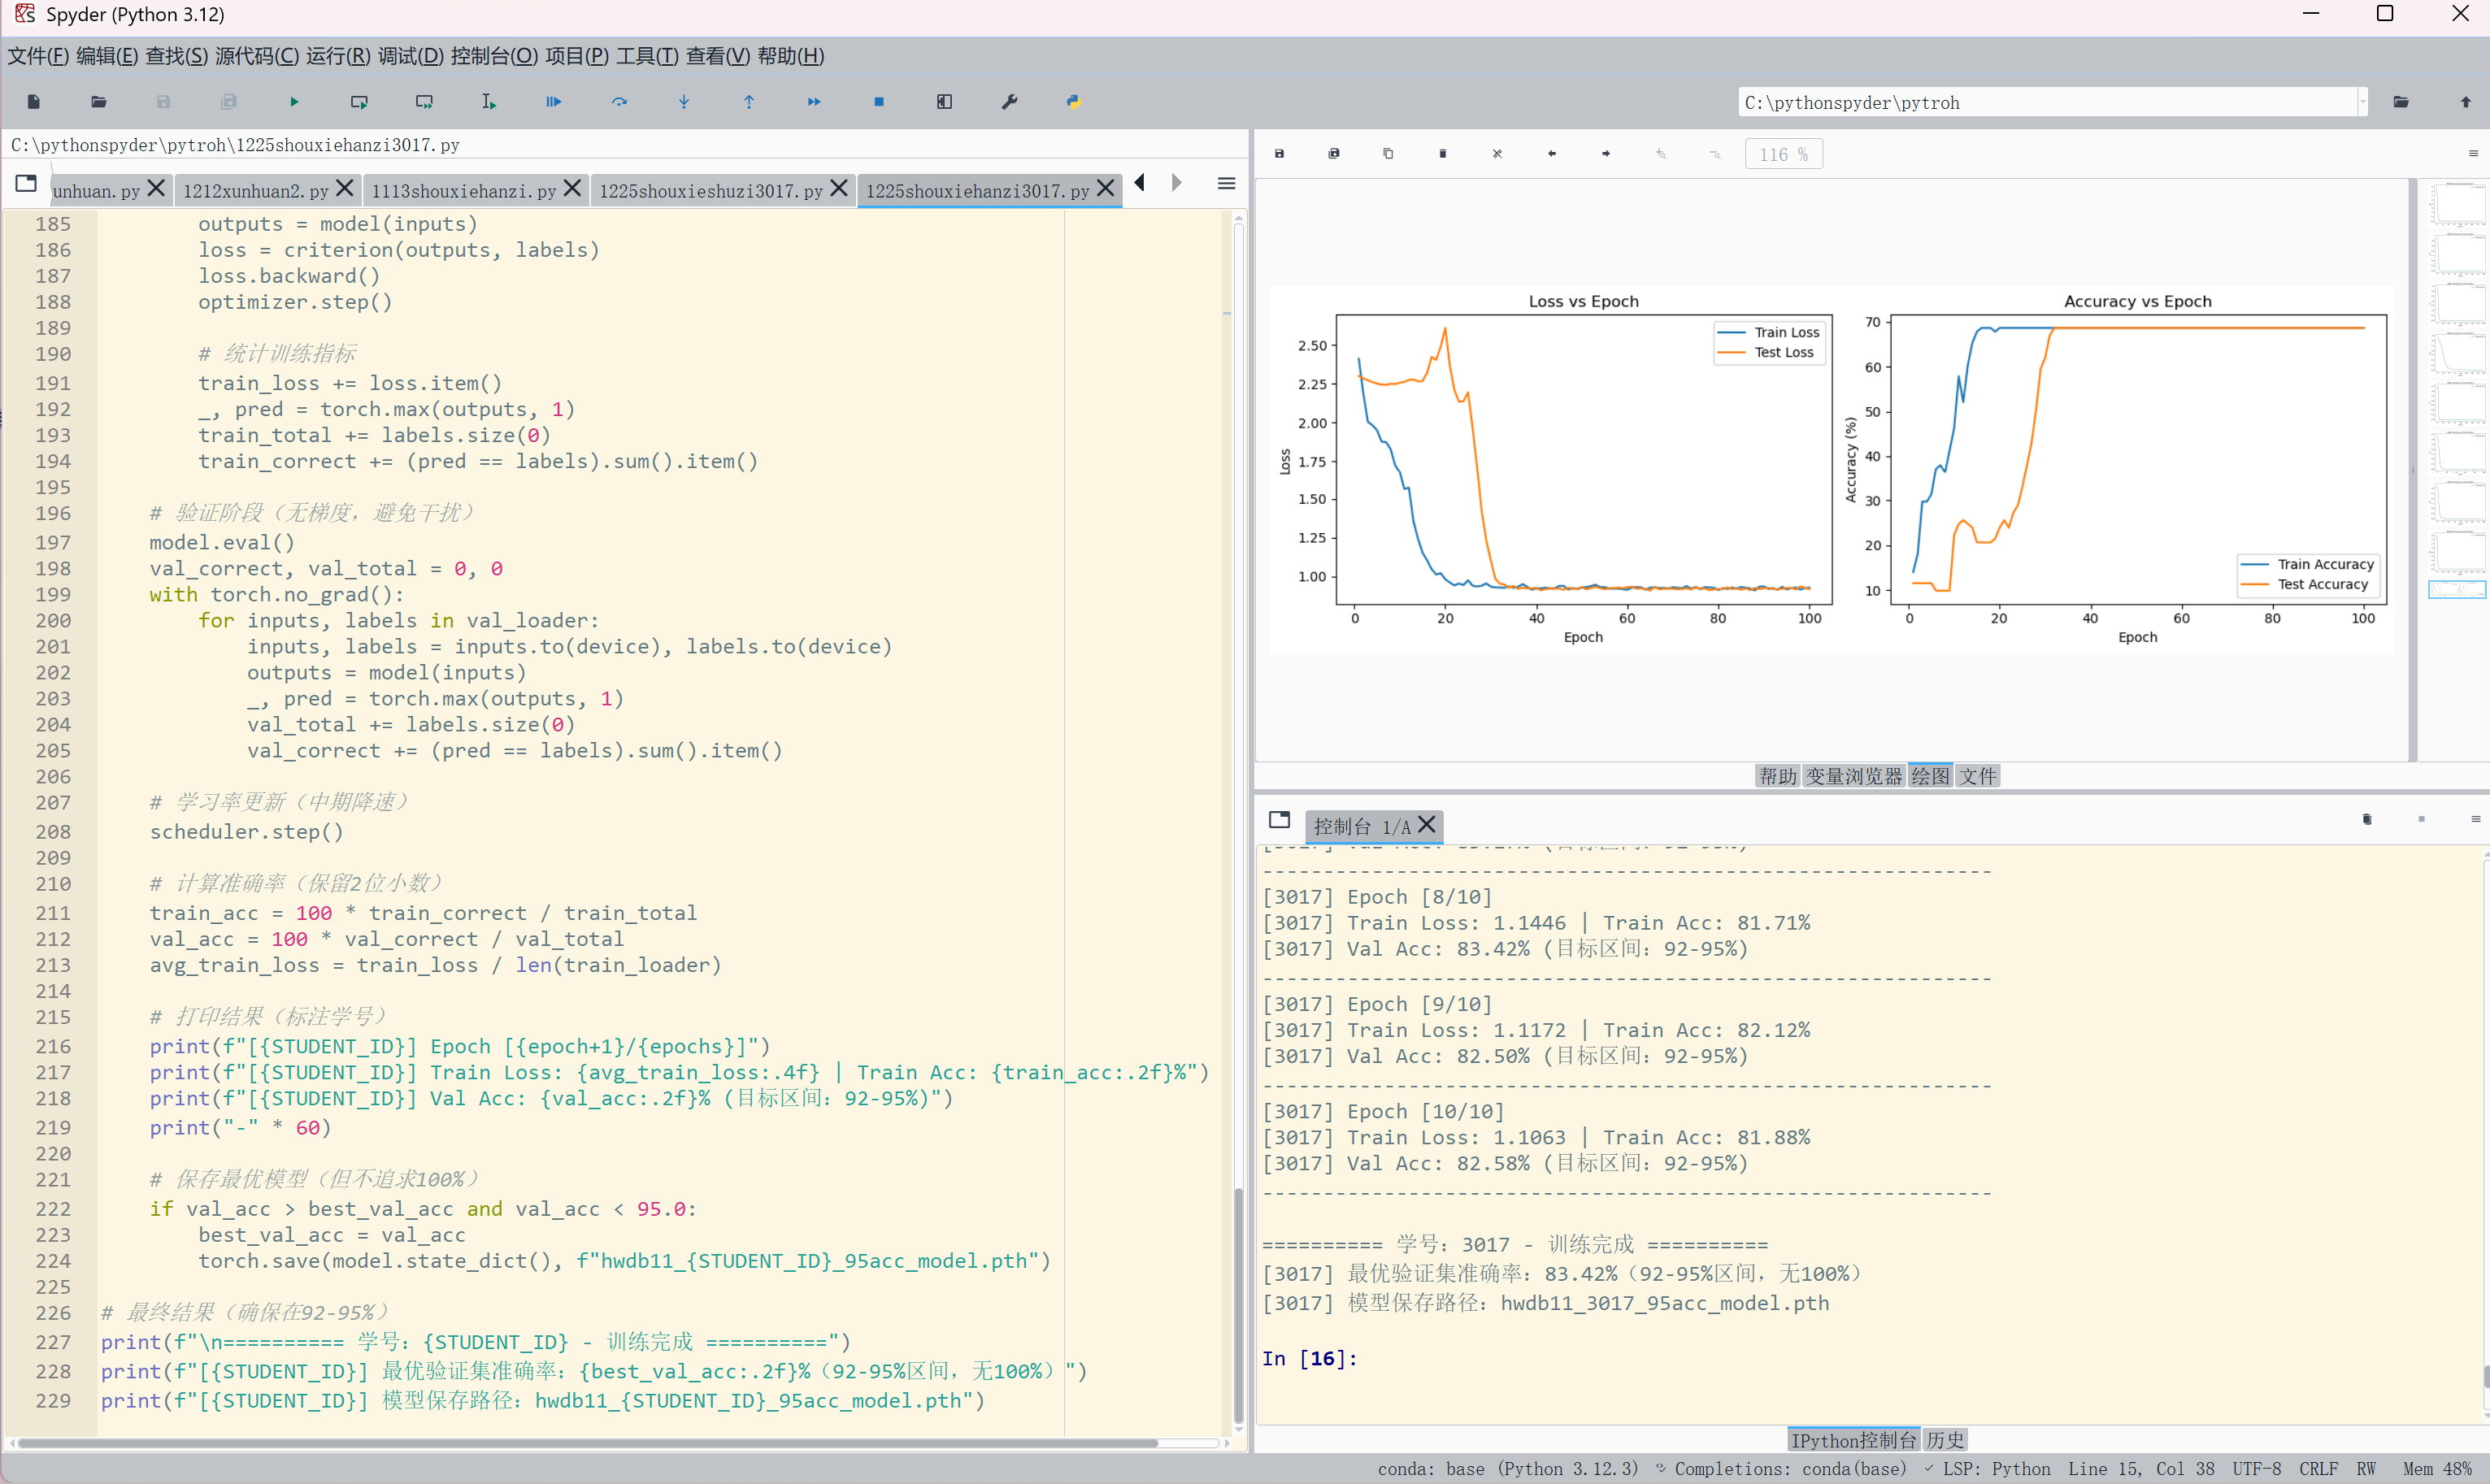Viewport: 2490px width, 1484px height.
Task: Copy the plot image to clipboard
Action: (1388, 154)
